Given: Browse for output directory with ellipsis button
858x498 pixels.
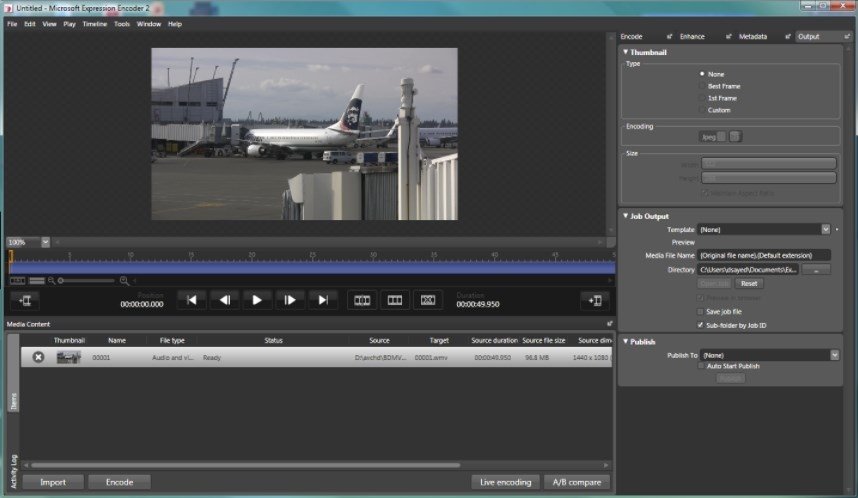Looking at the screenshot, I should [816, 270].
